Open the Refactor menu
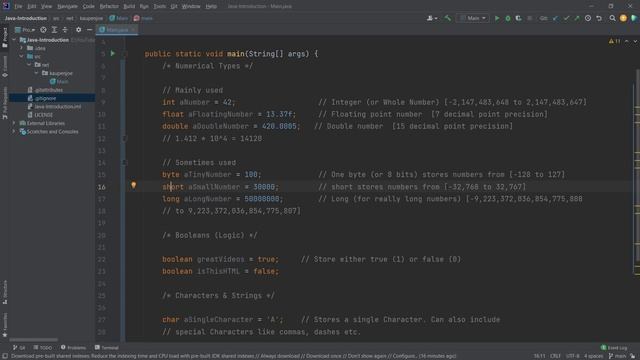Viewport: 640px width, 360px height. click(x=109, y=7)
